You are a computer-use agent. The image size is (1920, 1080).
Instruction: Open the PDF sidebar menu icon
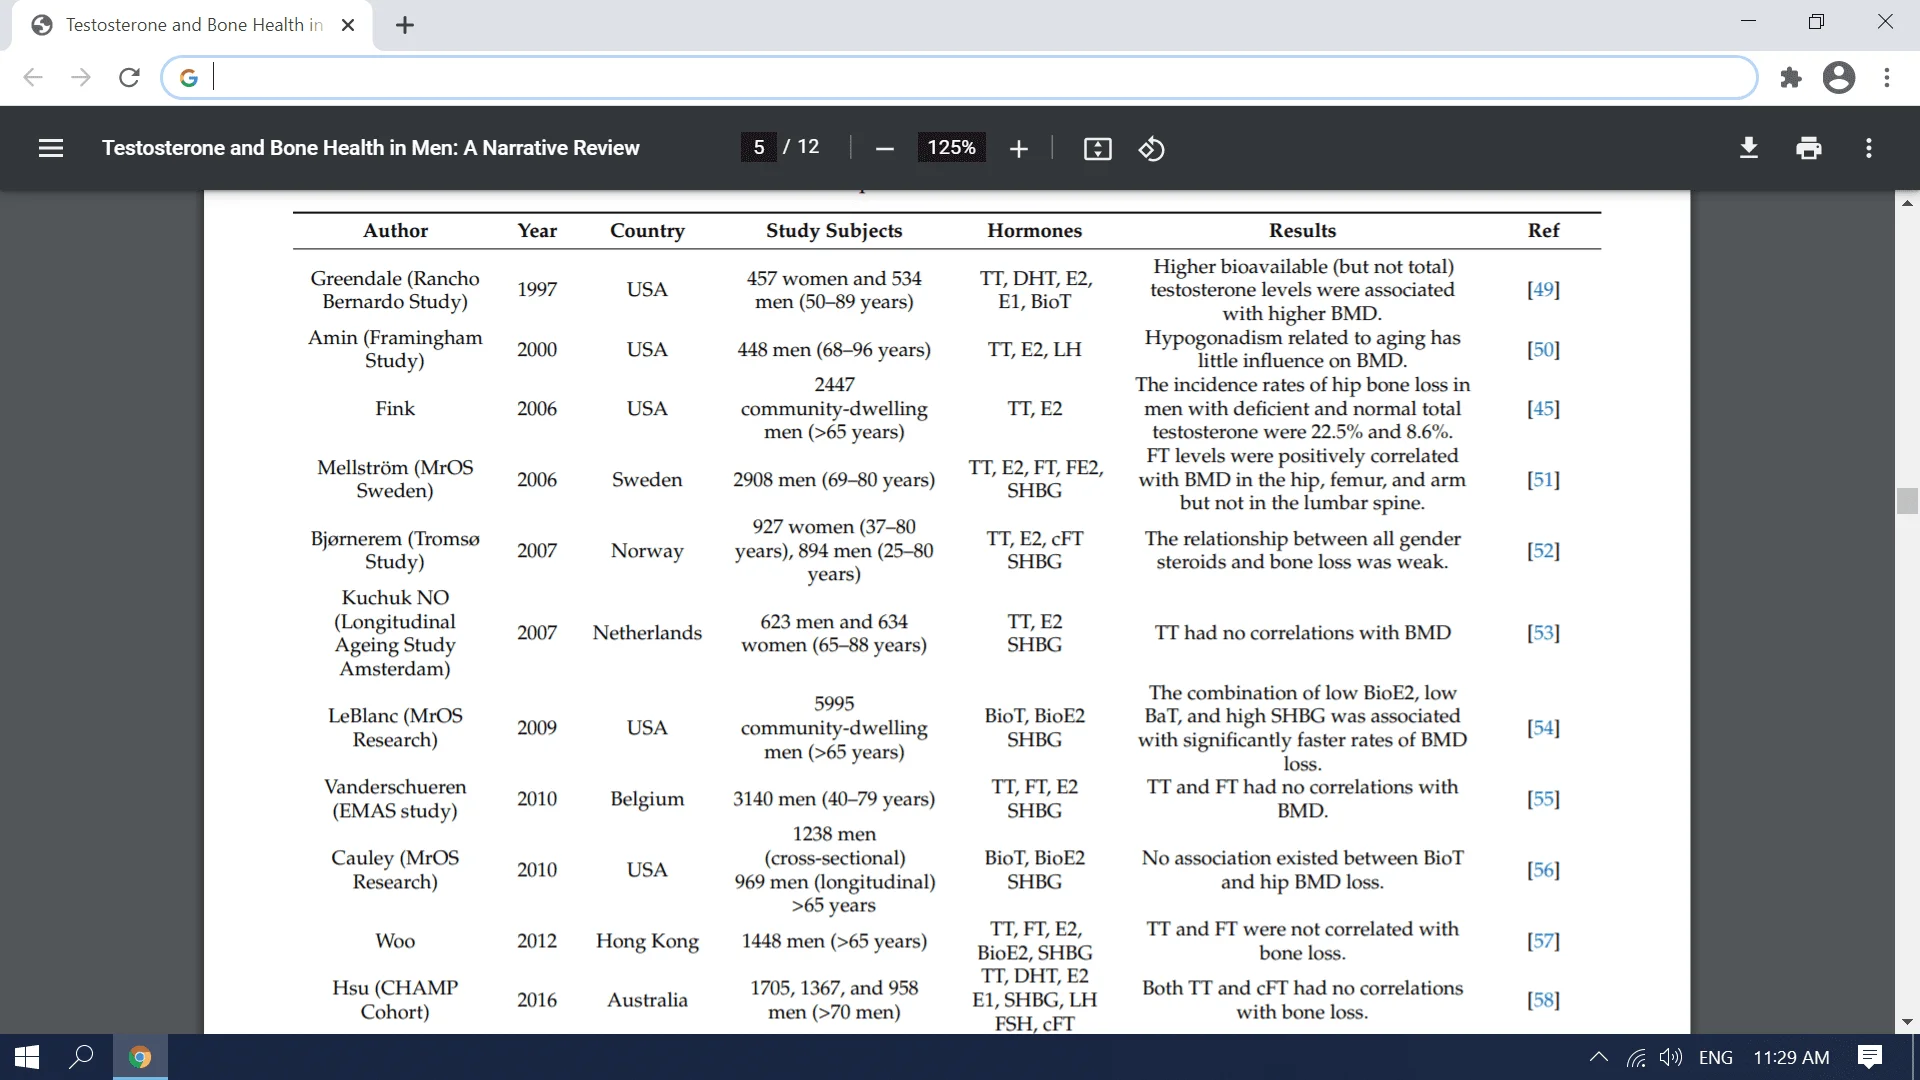click(x=51, y=148)
